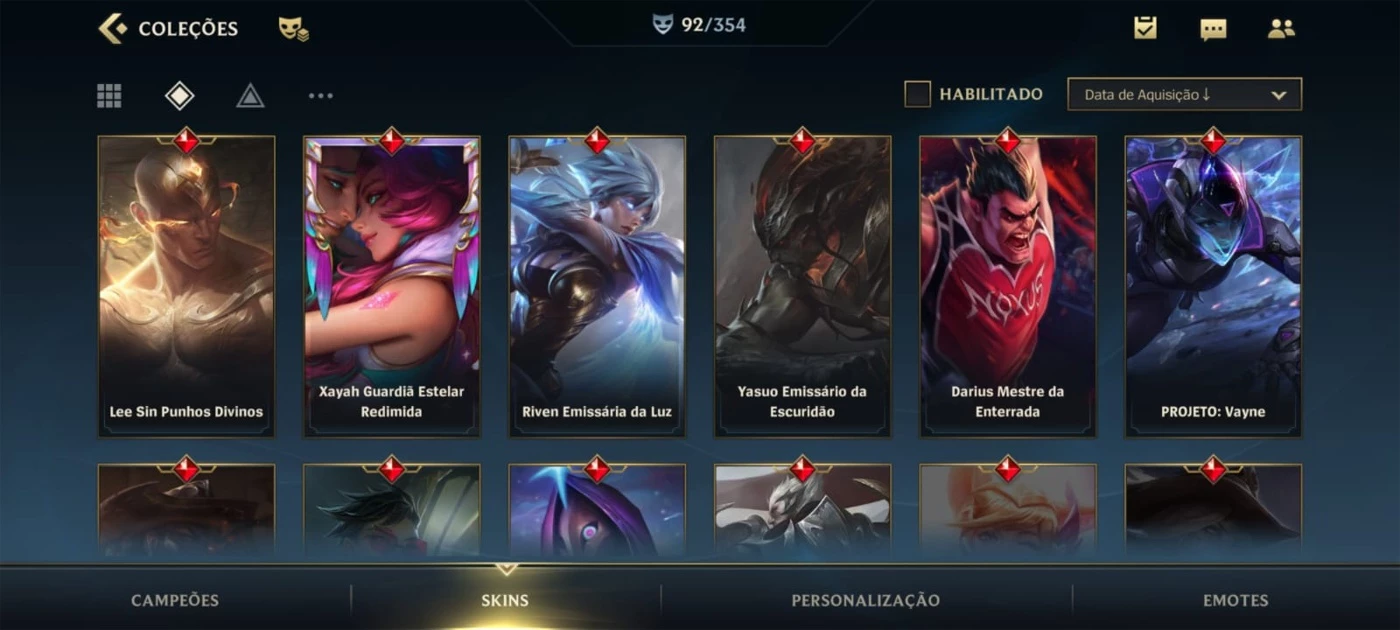Expand sort options via dropdown chevron

pos(1278,95)
